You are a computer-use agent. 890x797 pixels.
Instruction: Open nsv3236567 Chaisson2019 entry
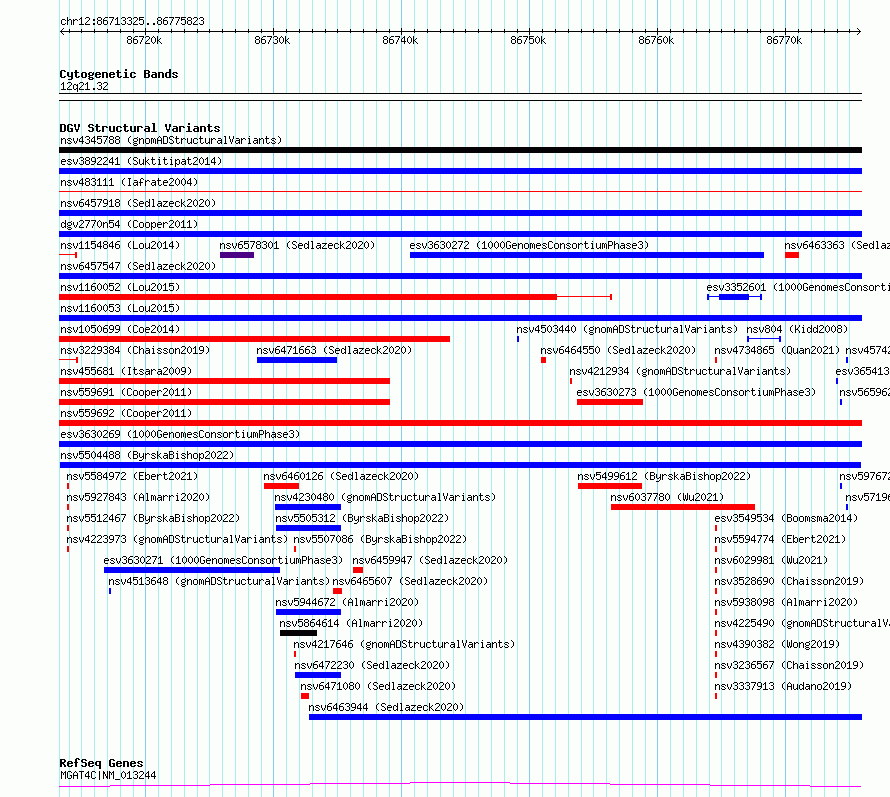[789, 665]
